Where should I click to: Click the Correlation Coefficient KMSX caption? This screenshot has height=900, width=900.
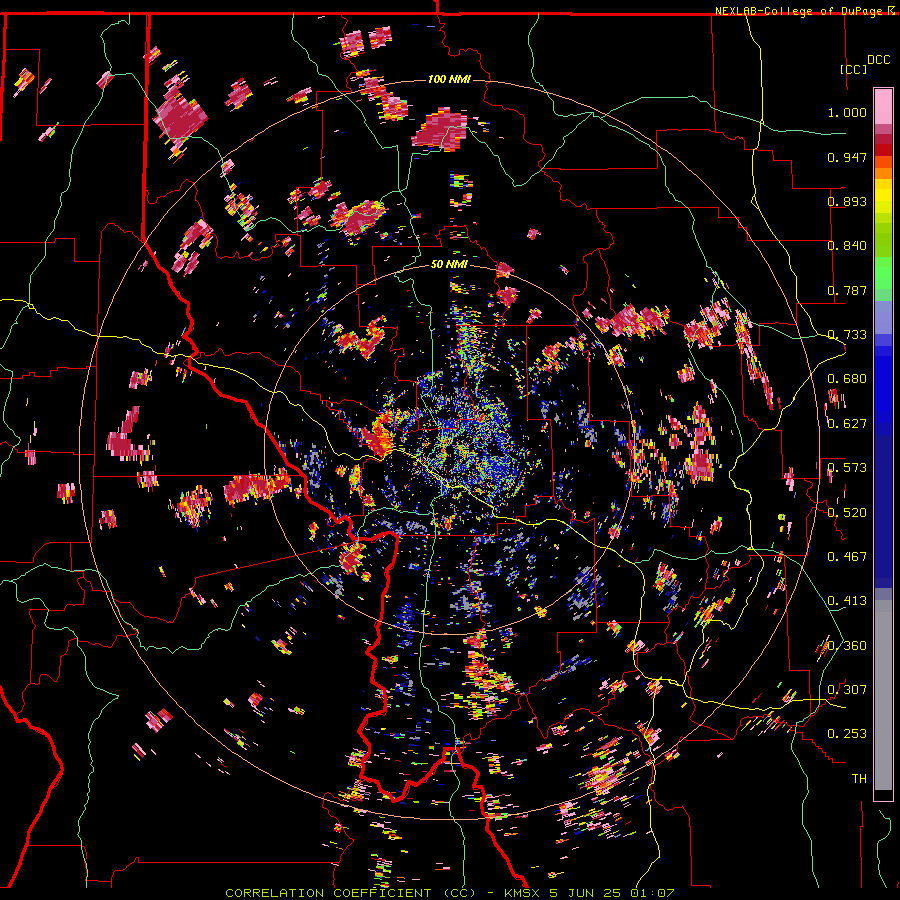coord(449,893)
